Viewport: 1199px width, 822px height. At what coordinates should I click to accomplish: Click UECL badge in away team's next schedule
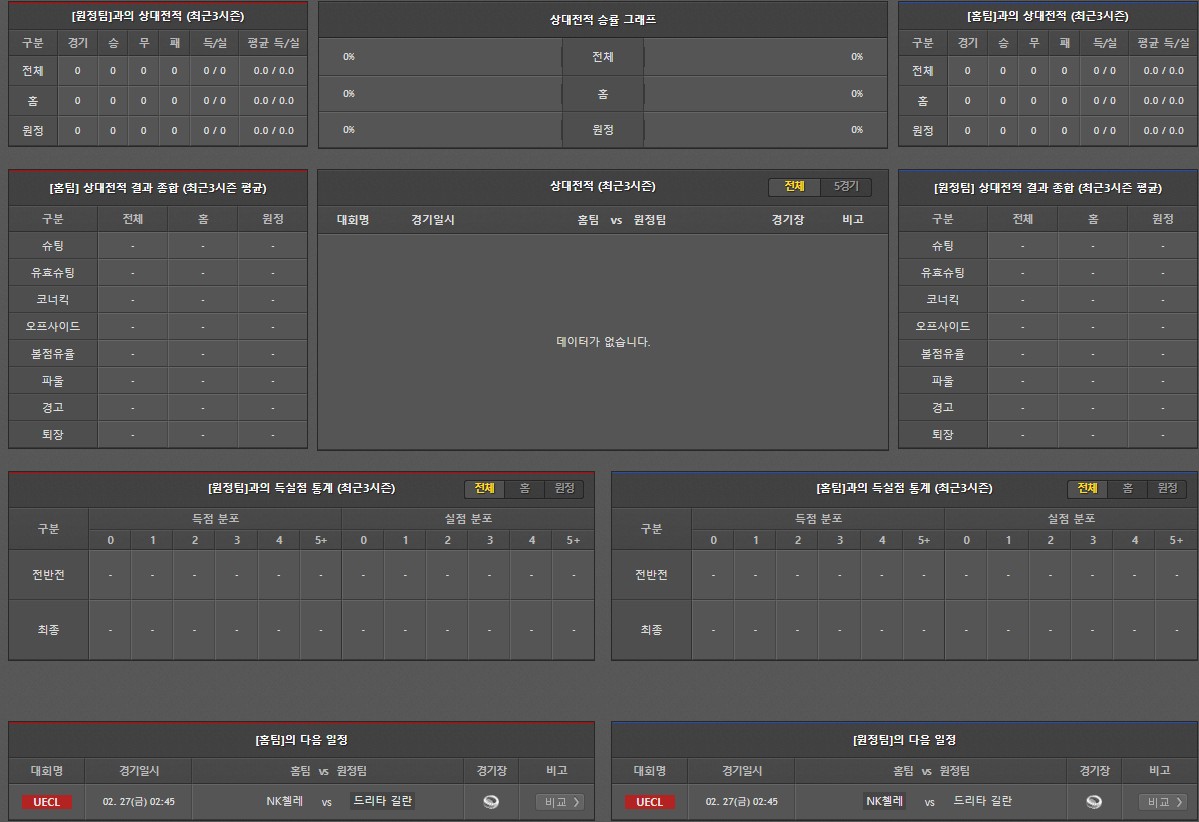pyautogui.click(x=649, y=802)
